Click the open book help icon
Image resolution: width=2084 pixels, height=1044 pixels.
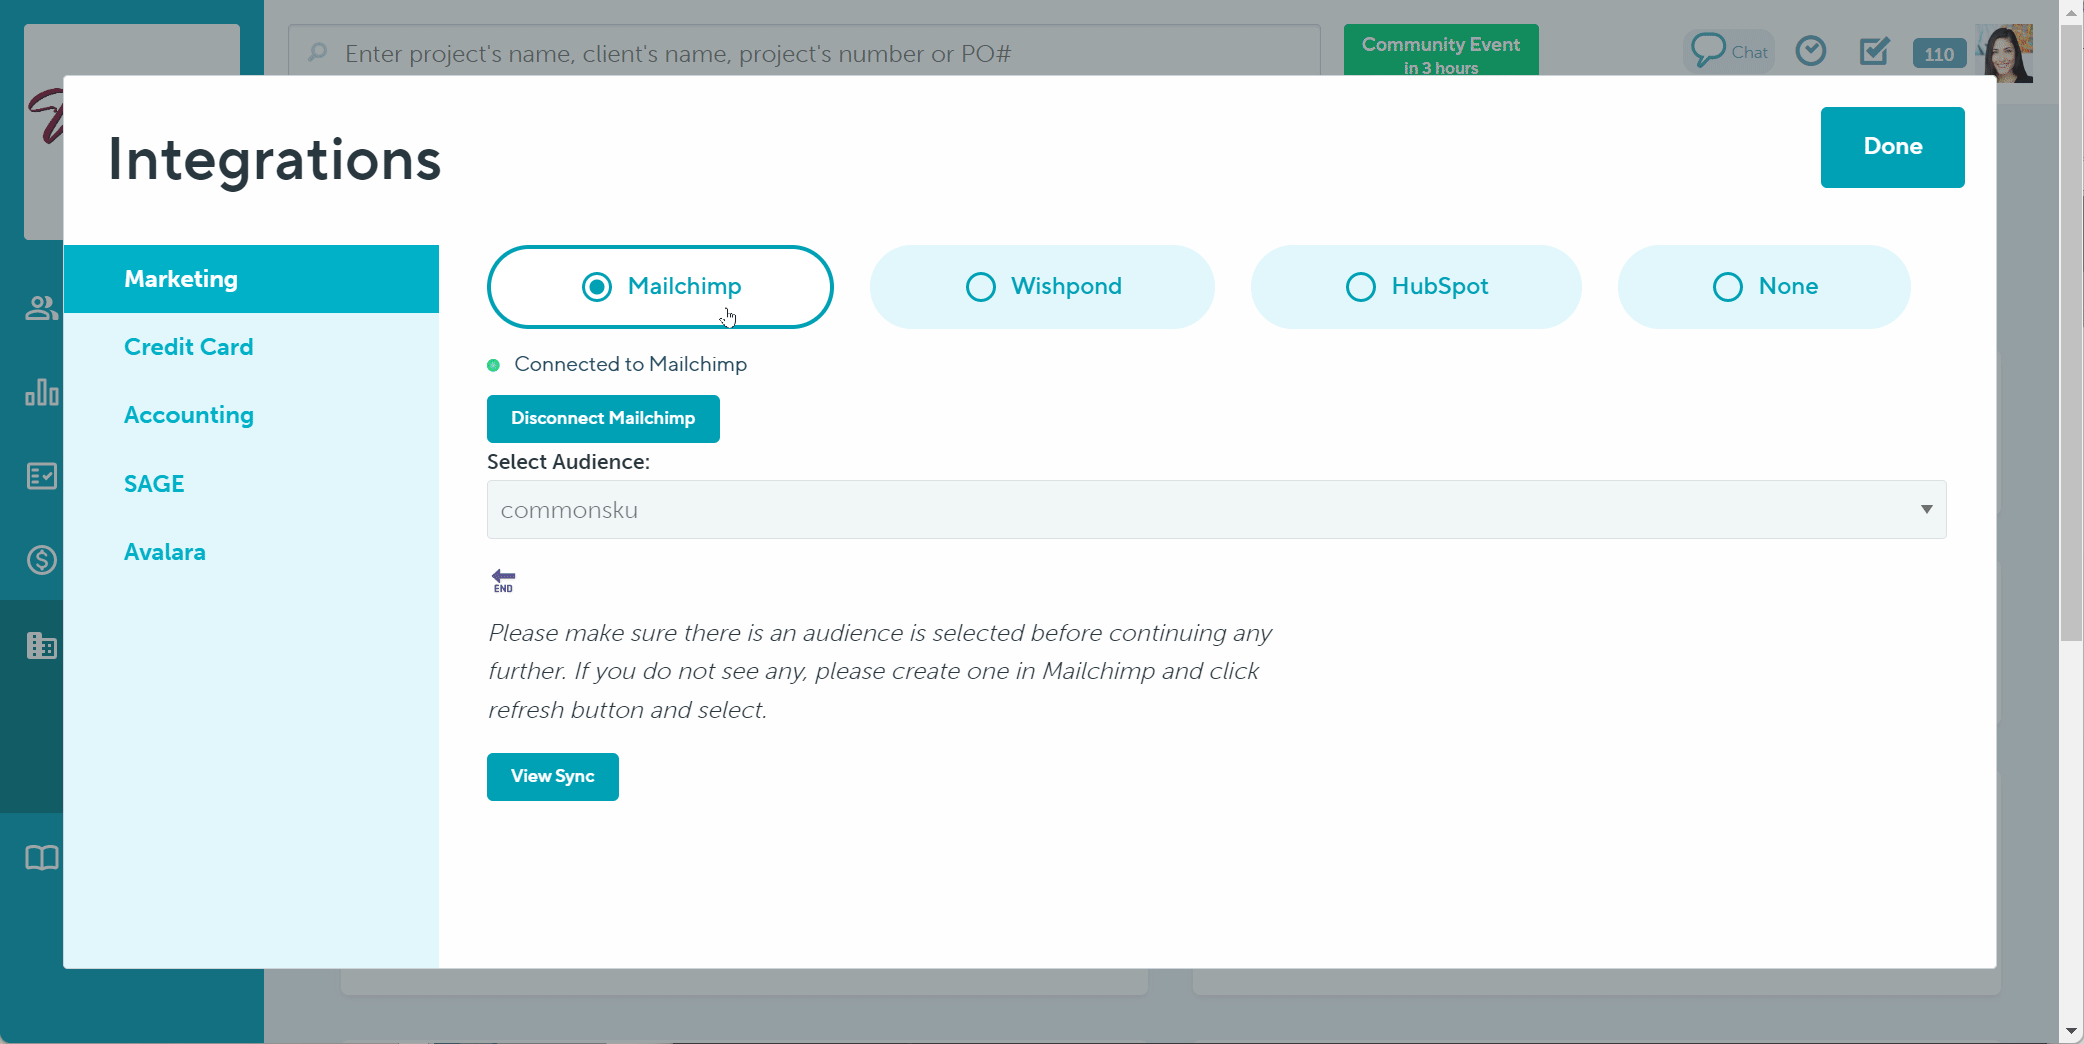pos(41,858)
